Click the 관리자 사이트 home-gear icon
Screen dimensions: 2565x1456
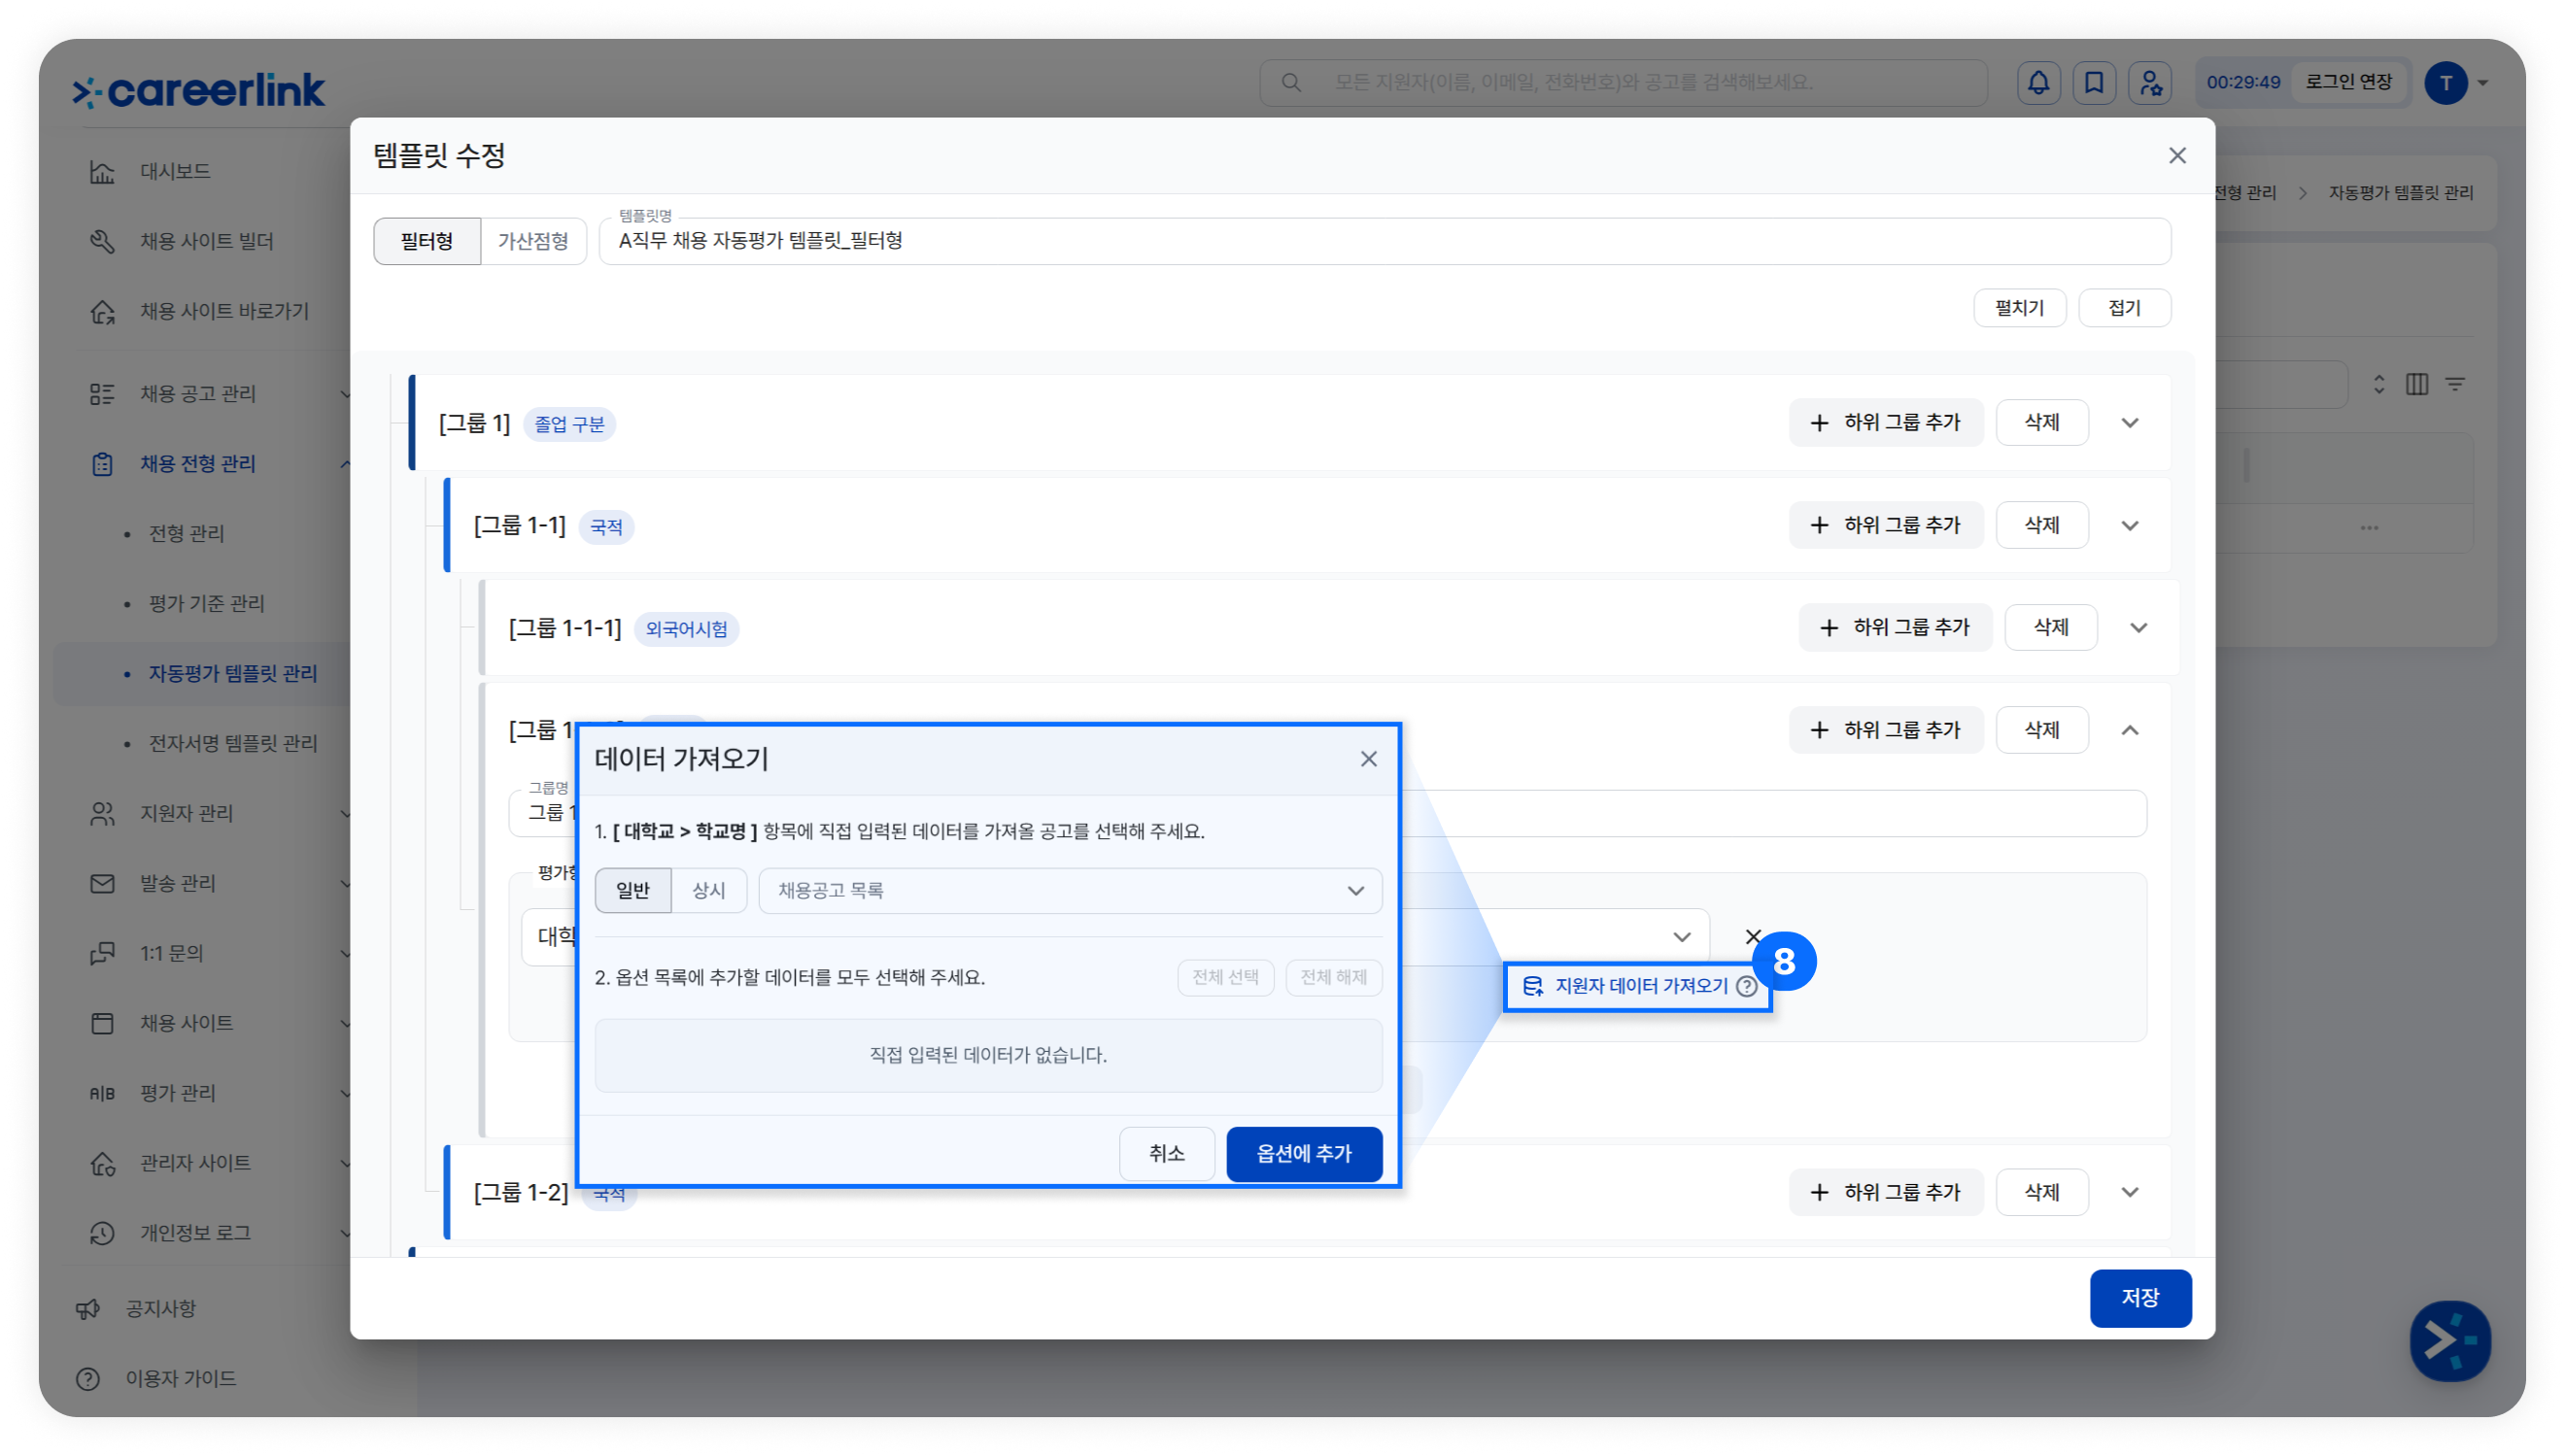102,1164
